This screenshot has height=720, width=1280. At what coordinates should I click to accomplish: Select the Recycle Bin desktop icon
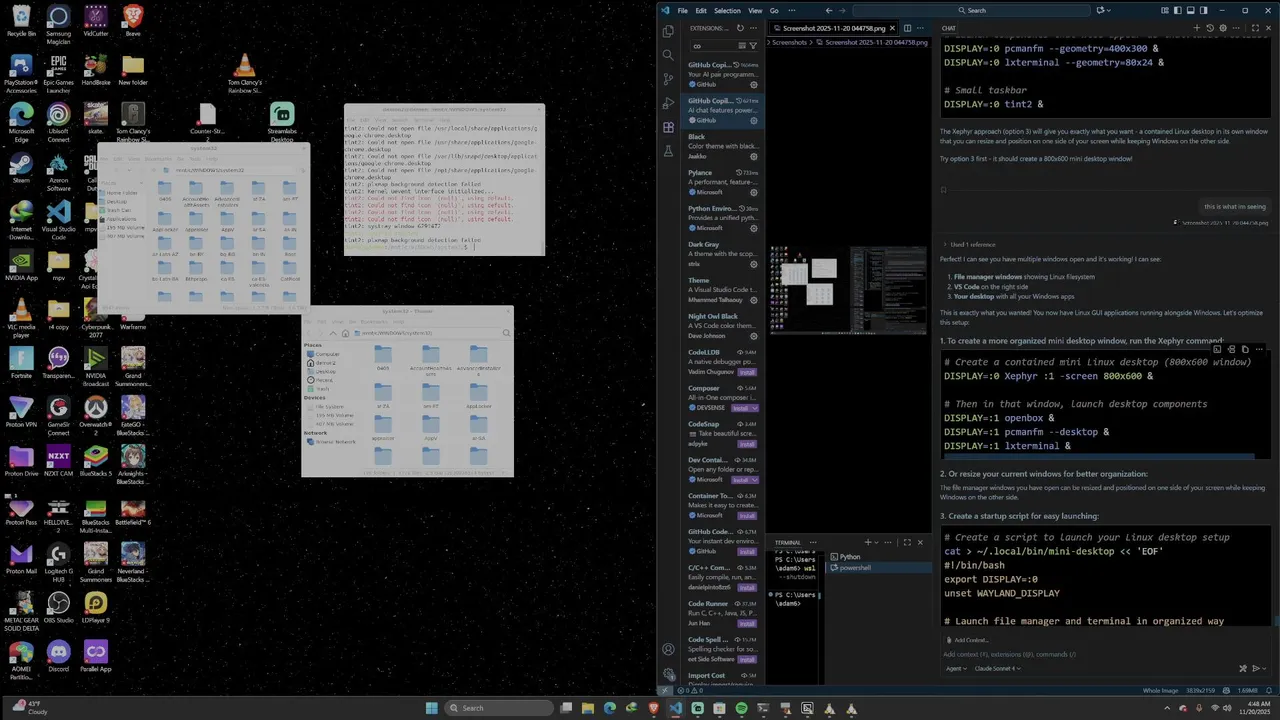[x=21, y=20]
